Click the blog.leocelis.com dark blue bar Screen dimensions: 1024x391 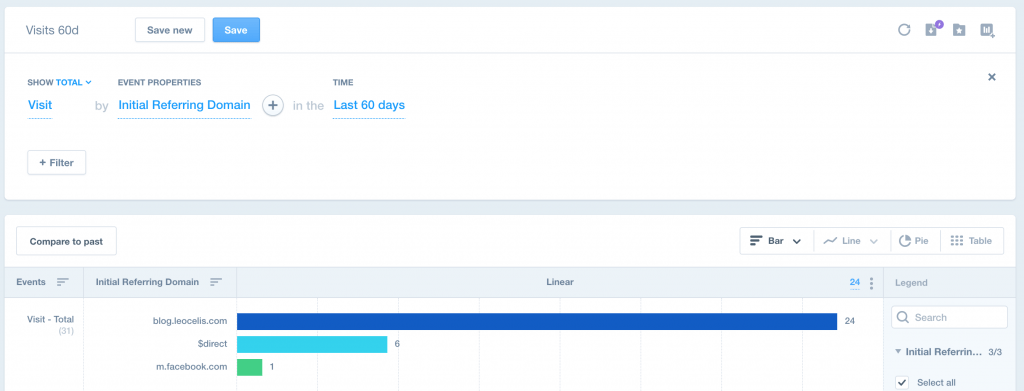point(537,321)
